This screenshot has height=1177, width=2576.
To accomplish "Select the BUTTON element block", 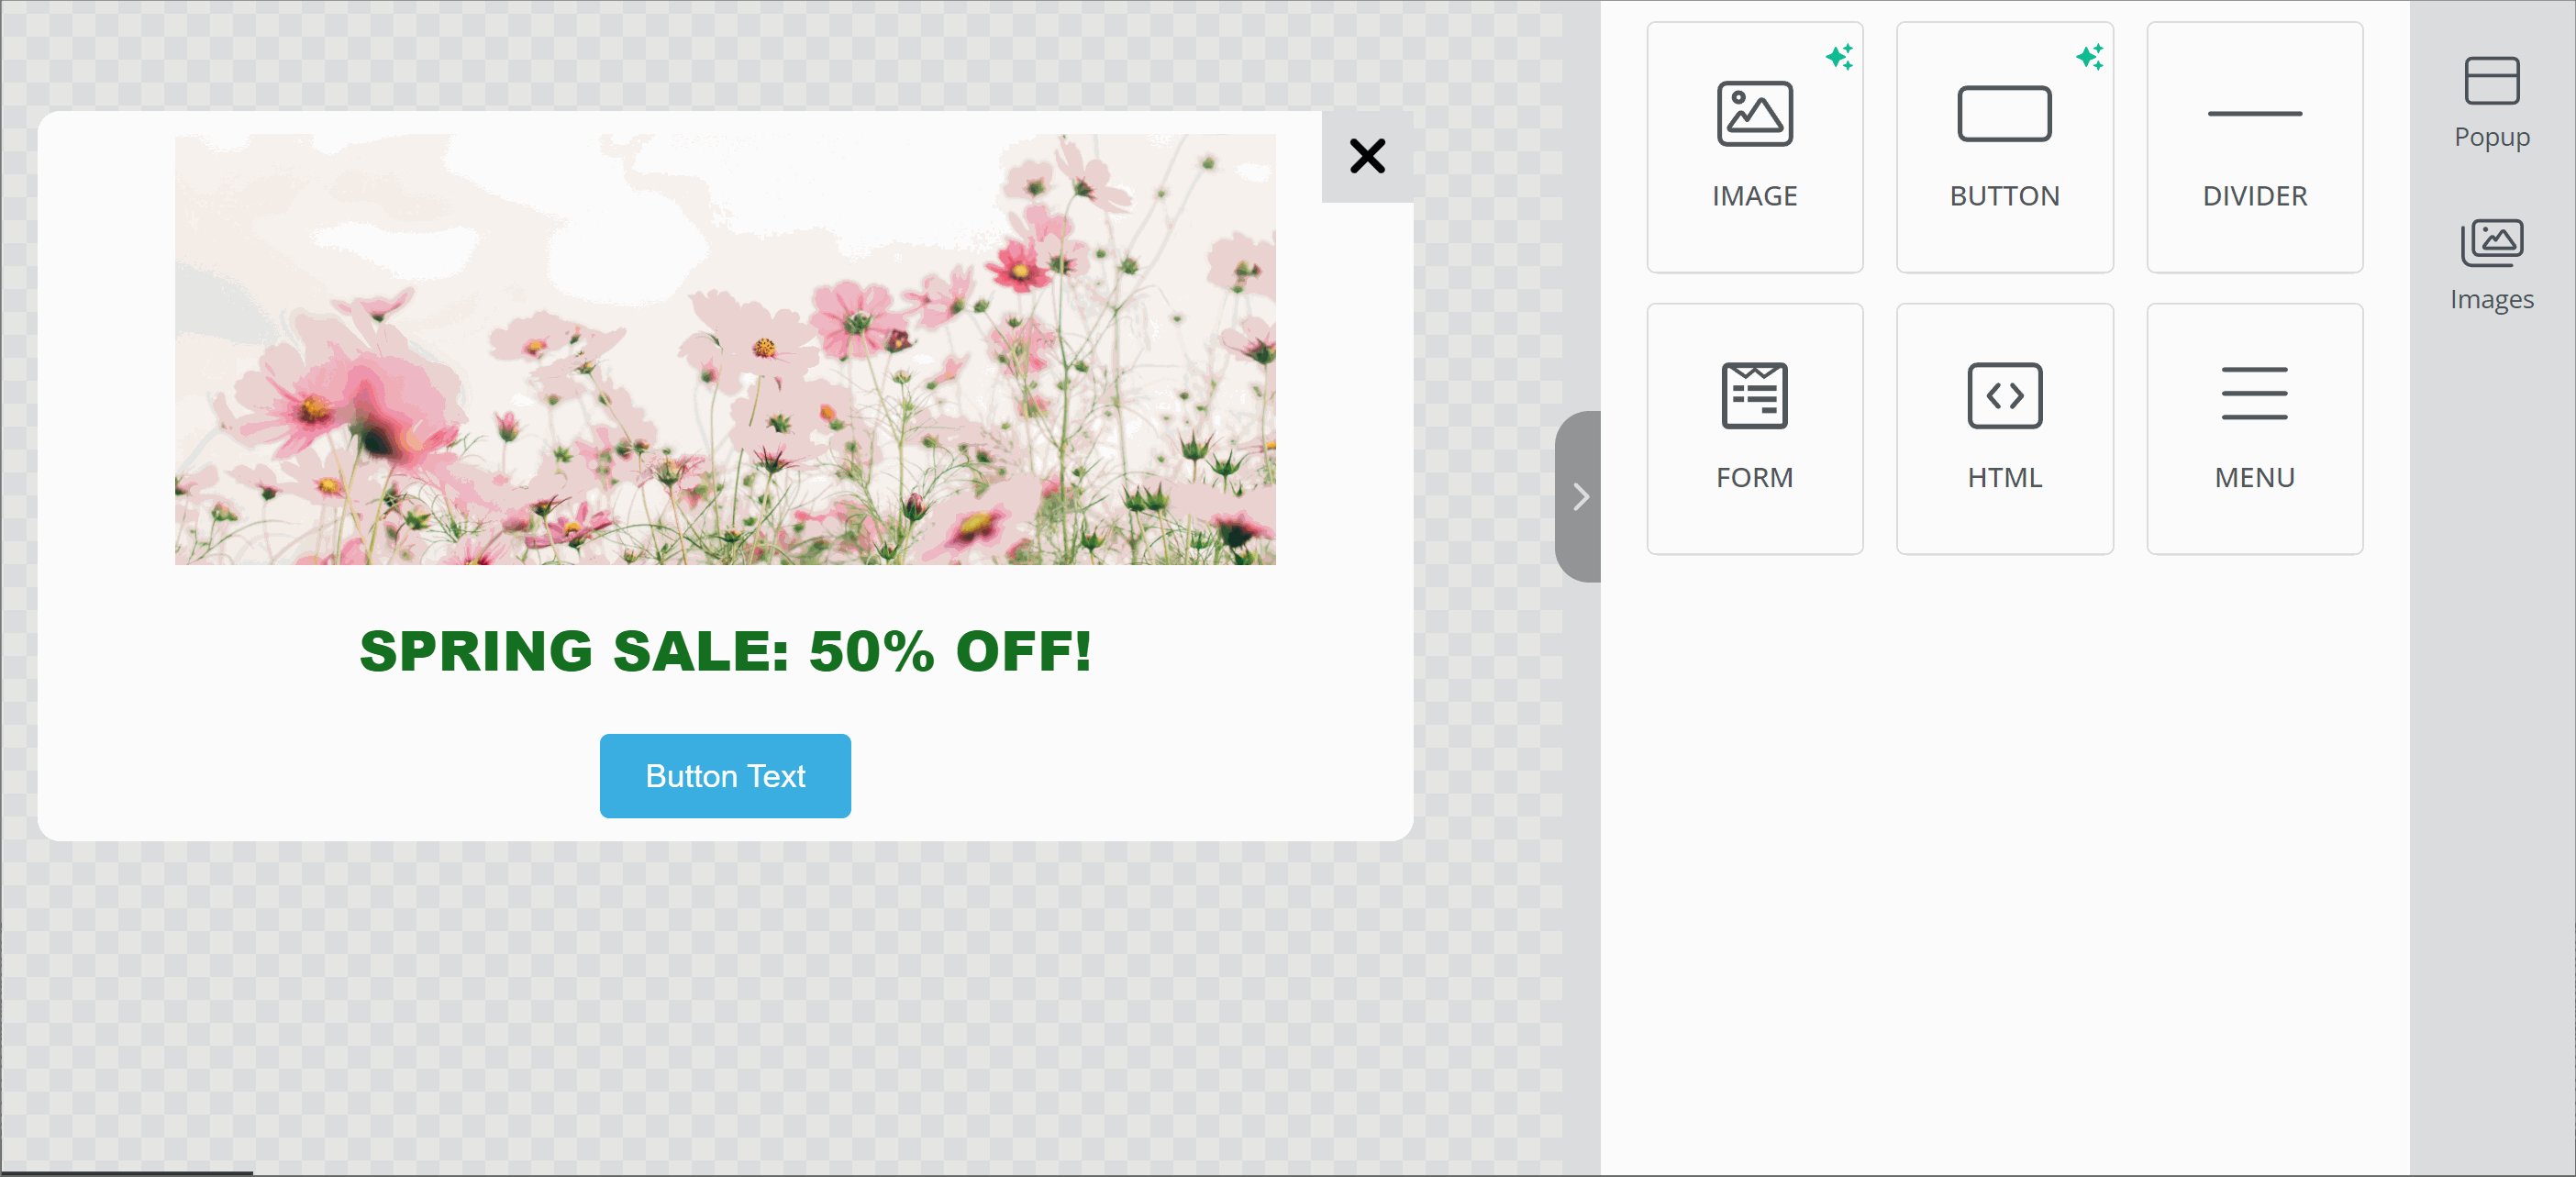I will tap(2004, 147).
